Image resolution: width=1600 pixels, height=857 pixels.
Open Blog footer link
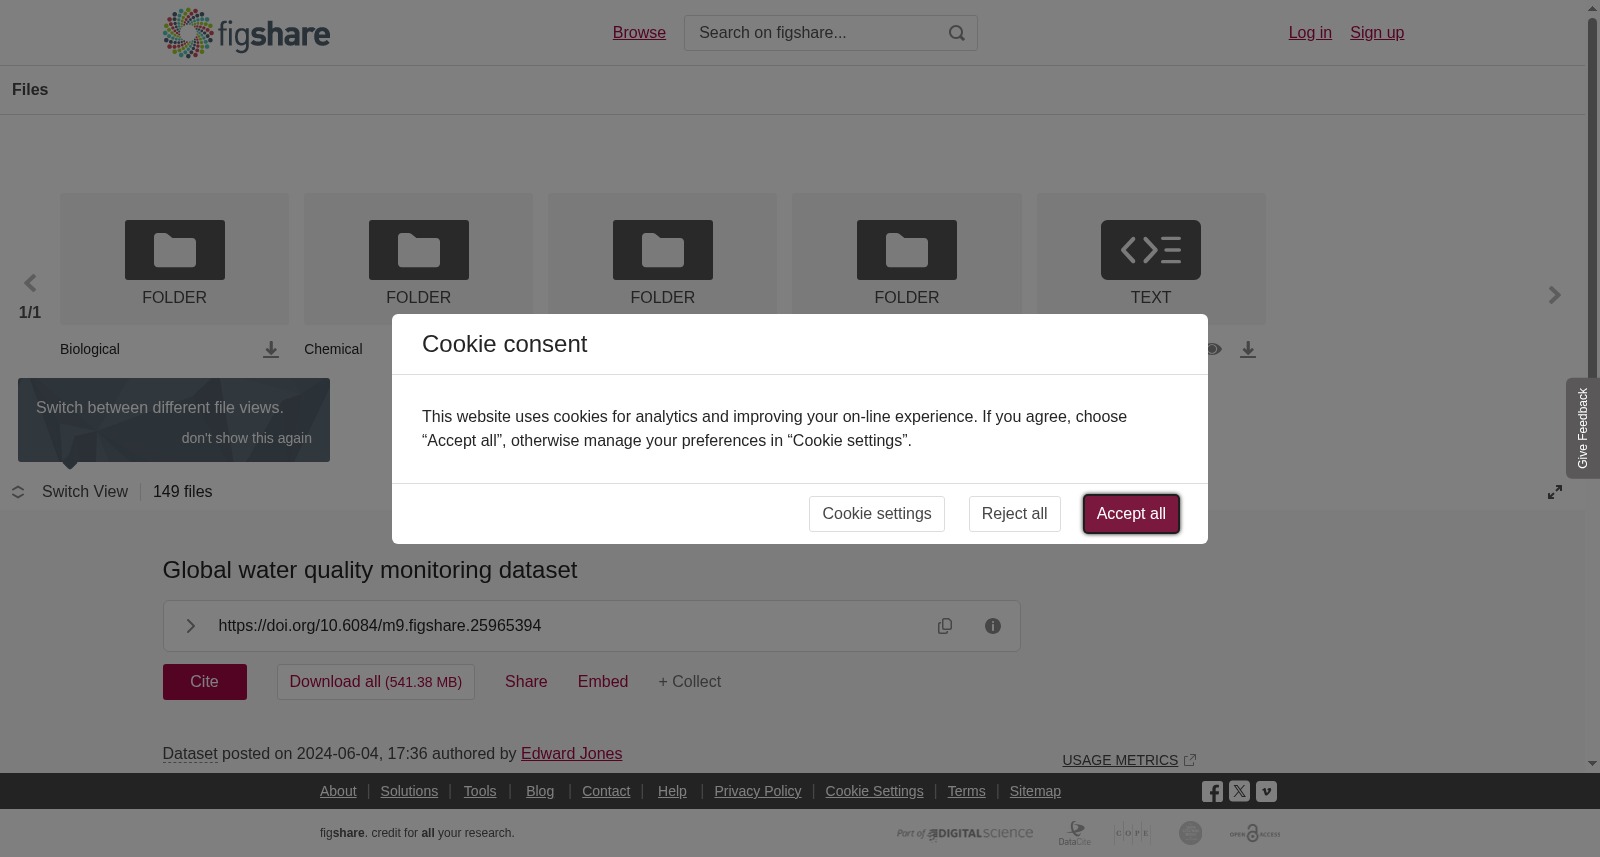pos(540,791)
